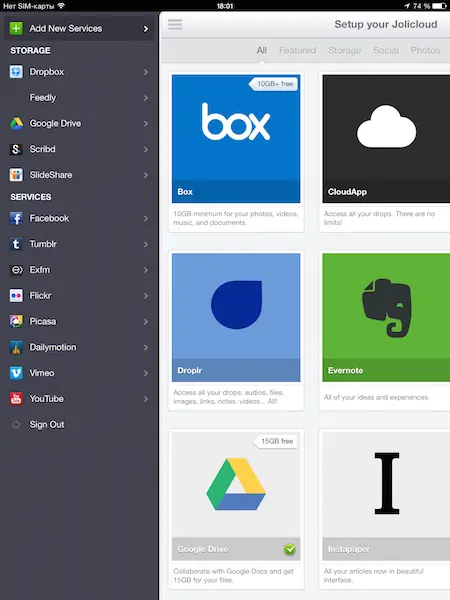
Task: Switch to the Featured tab
Action: click(x=297, y=51)
